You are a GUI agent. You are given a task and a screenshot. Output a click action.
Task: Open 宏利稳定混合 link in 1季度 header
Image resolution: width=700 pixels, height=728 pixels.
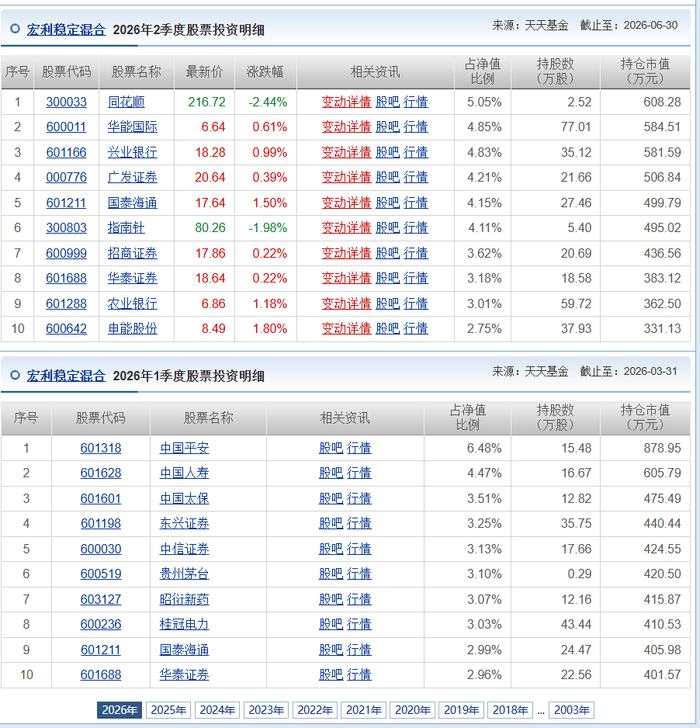(66, 376)
